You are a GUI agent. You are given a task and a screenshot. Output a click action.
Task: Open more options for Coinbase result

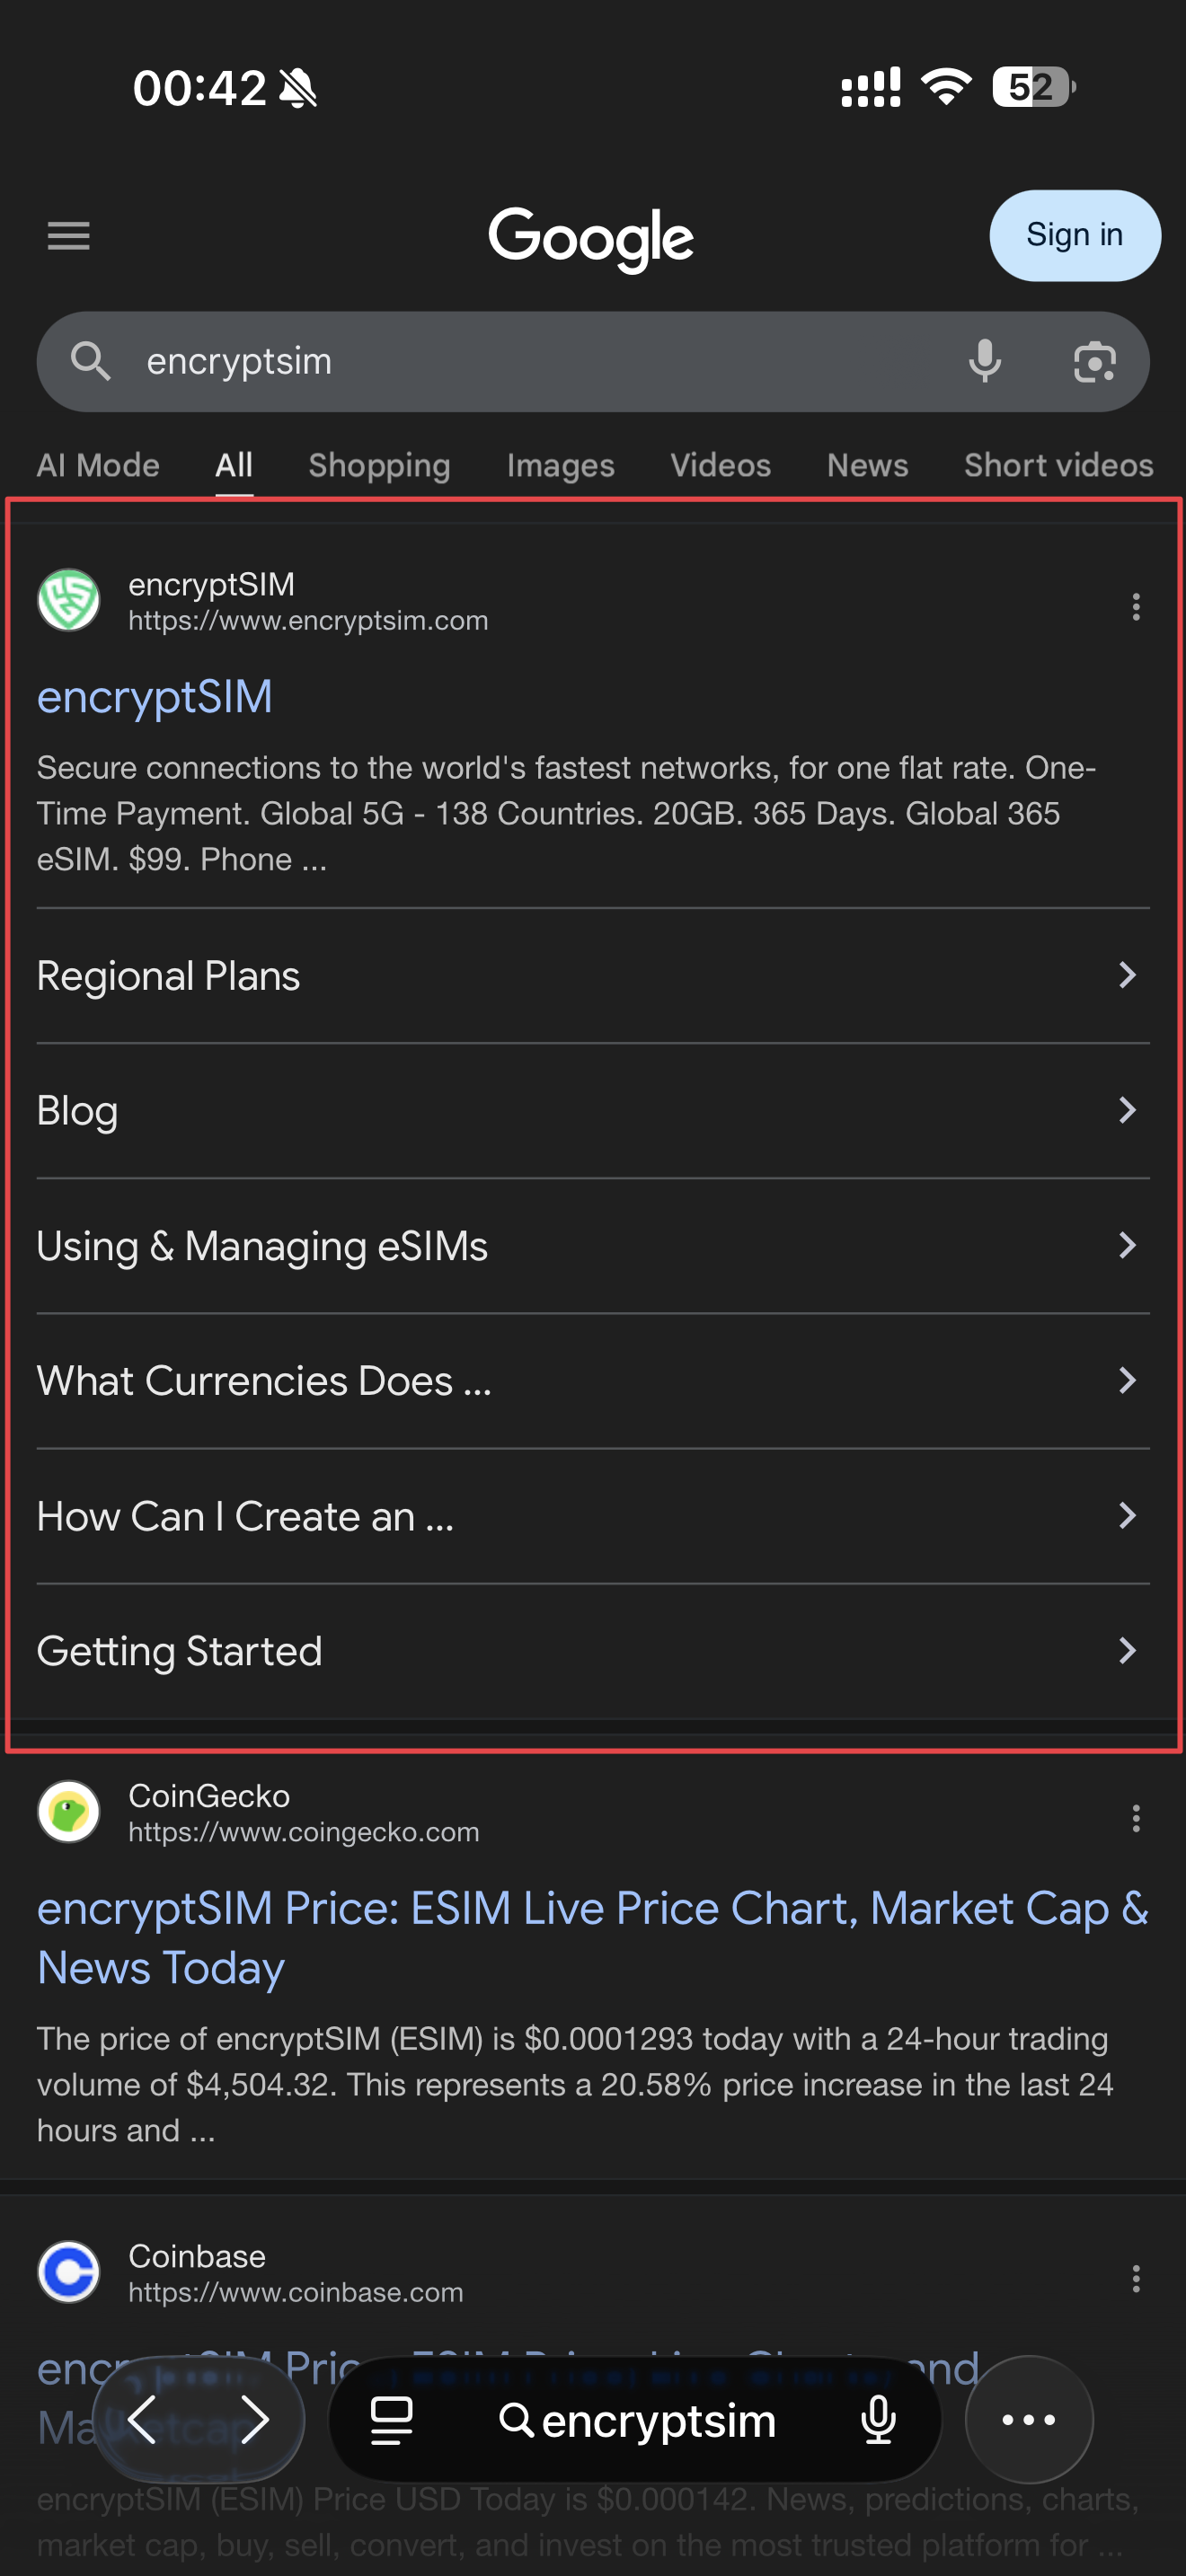coord(1135,2278)
